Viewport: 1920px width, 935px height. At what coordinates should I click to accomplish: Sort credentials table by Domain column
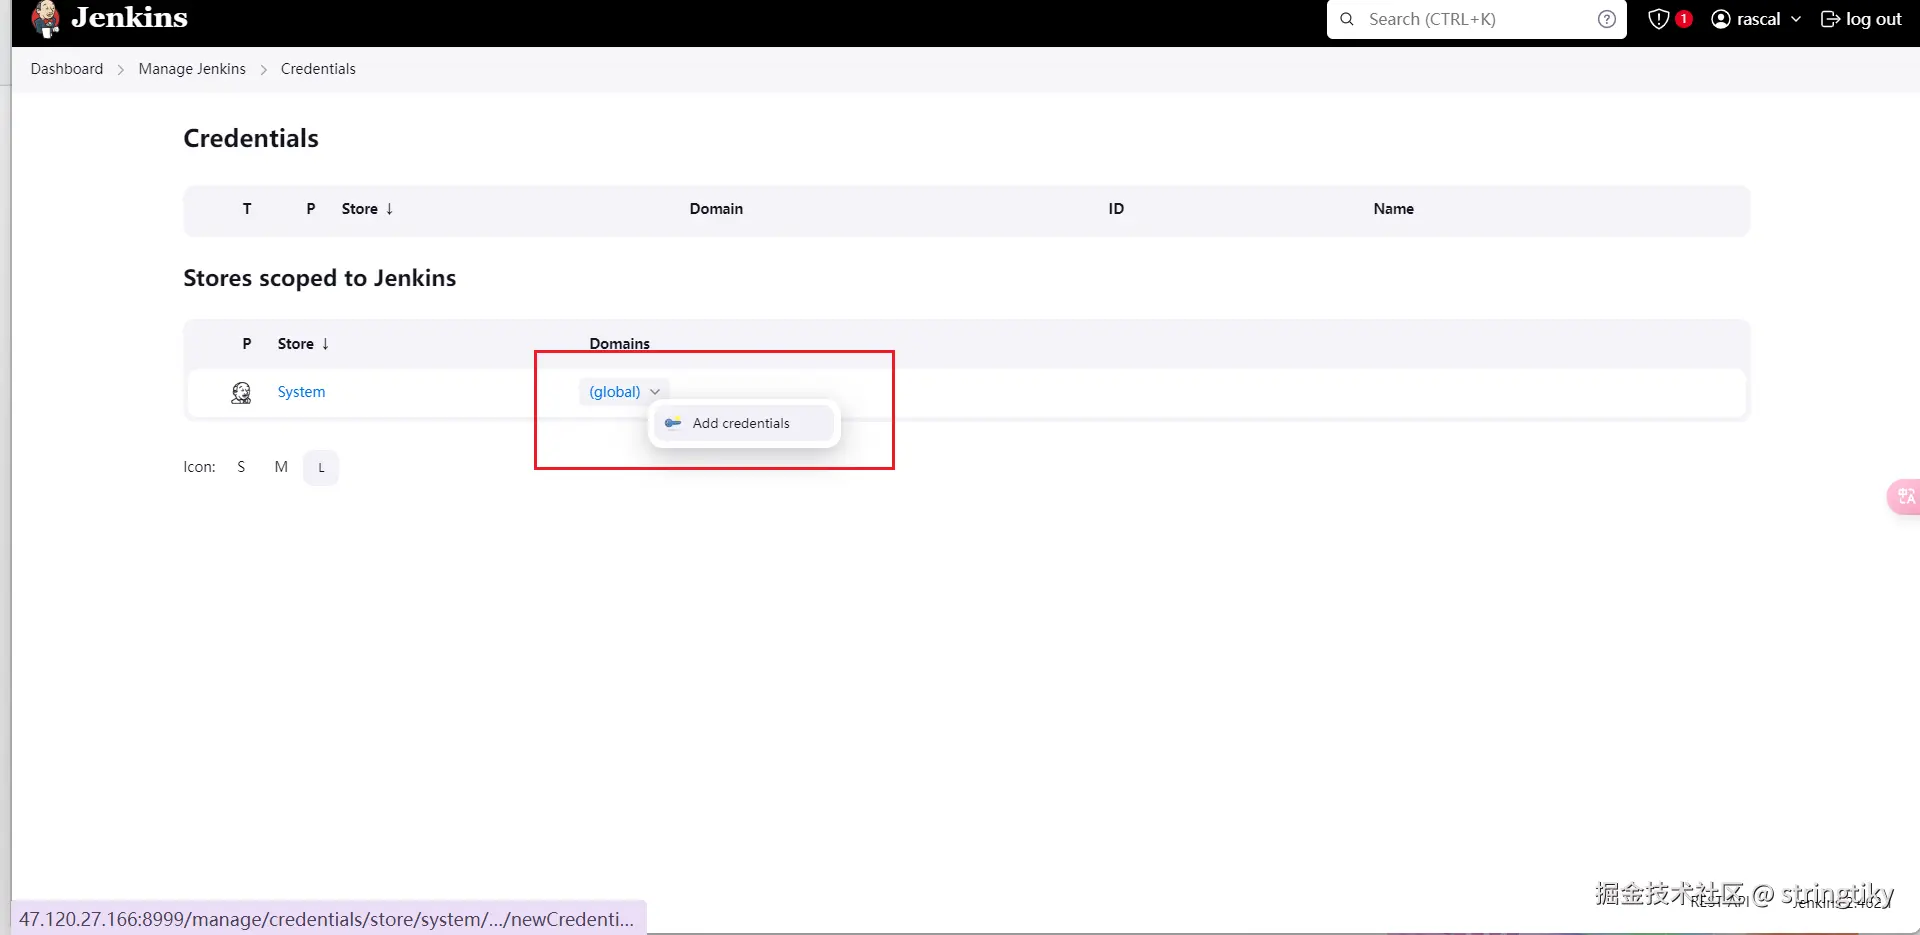(x=716, y=209)
